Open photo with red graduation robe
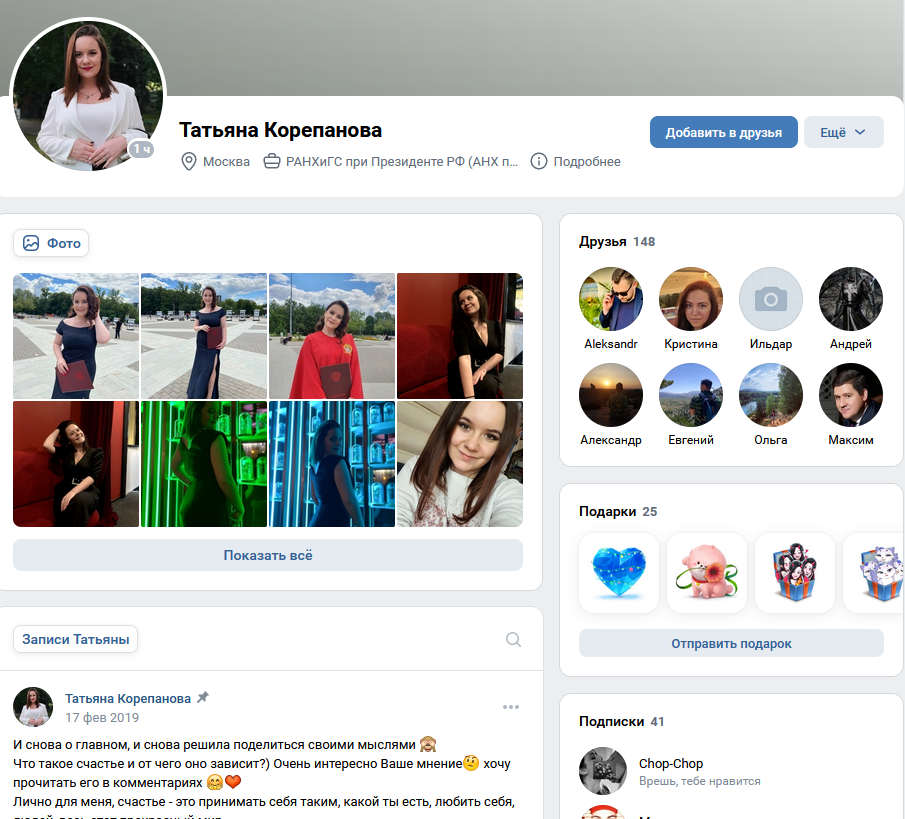 pos(332,336)
